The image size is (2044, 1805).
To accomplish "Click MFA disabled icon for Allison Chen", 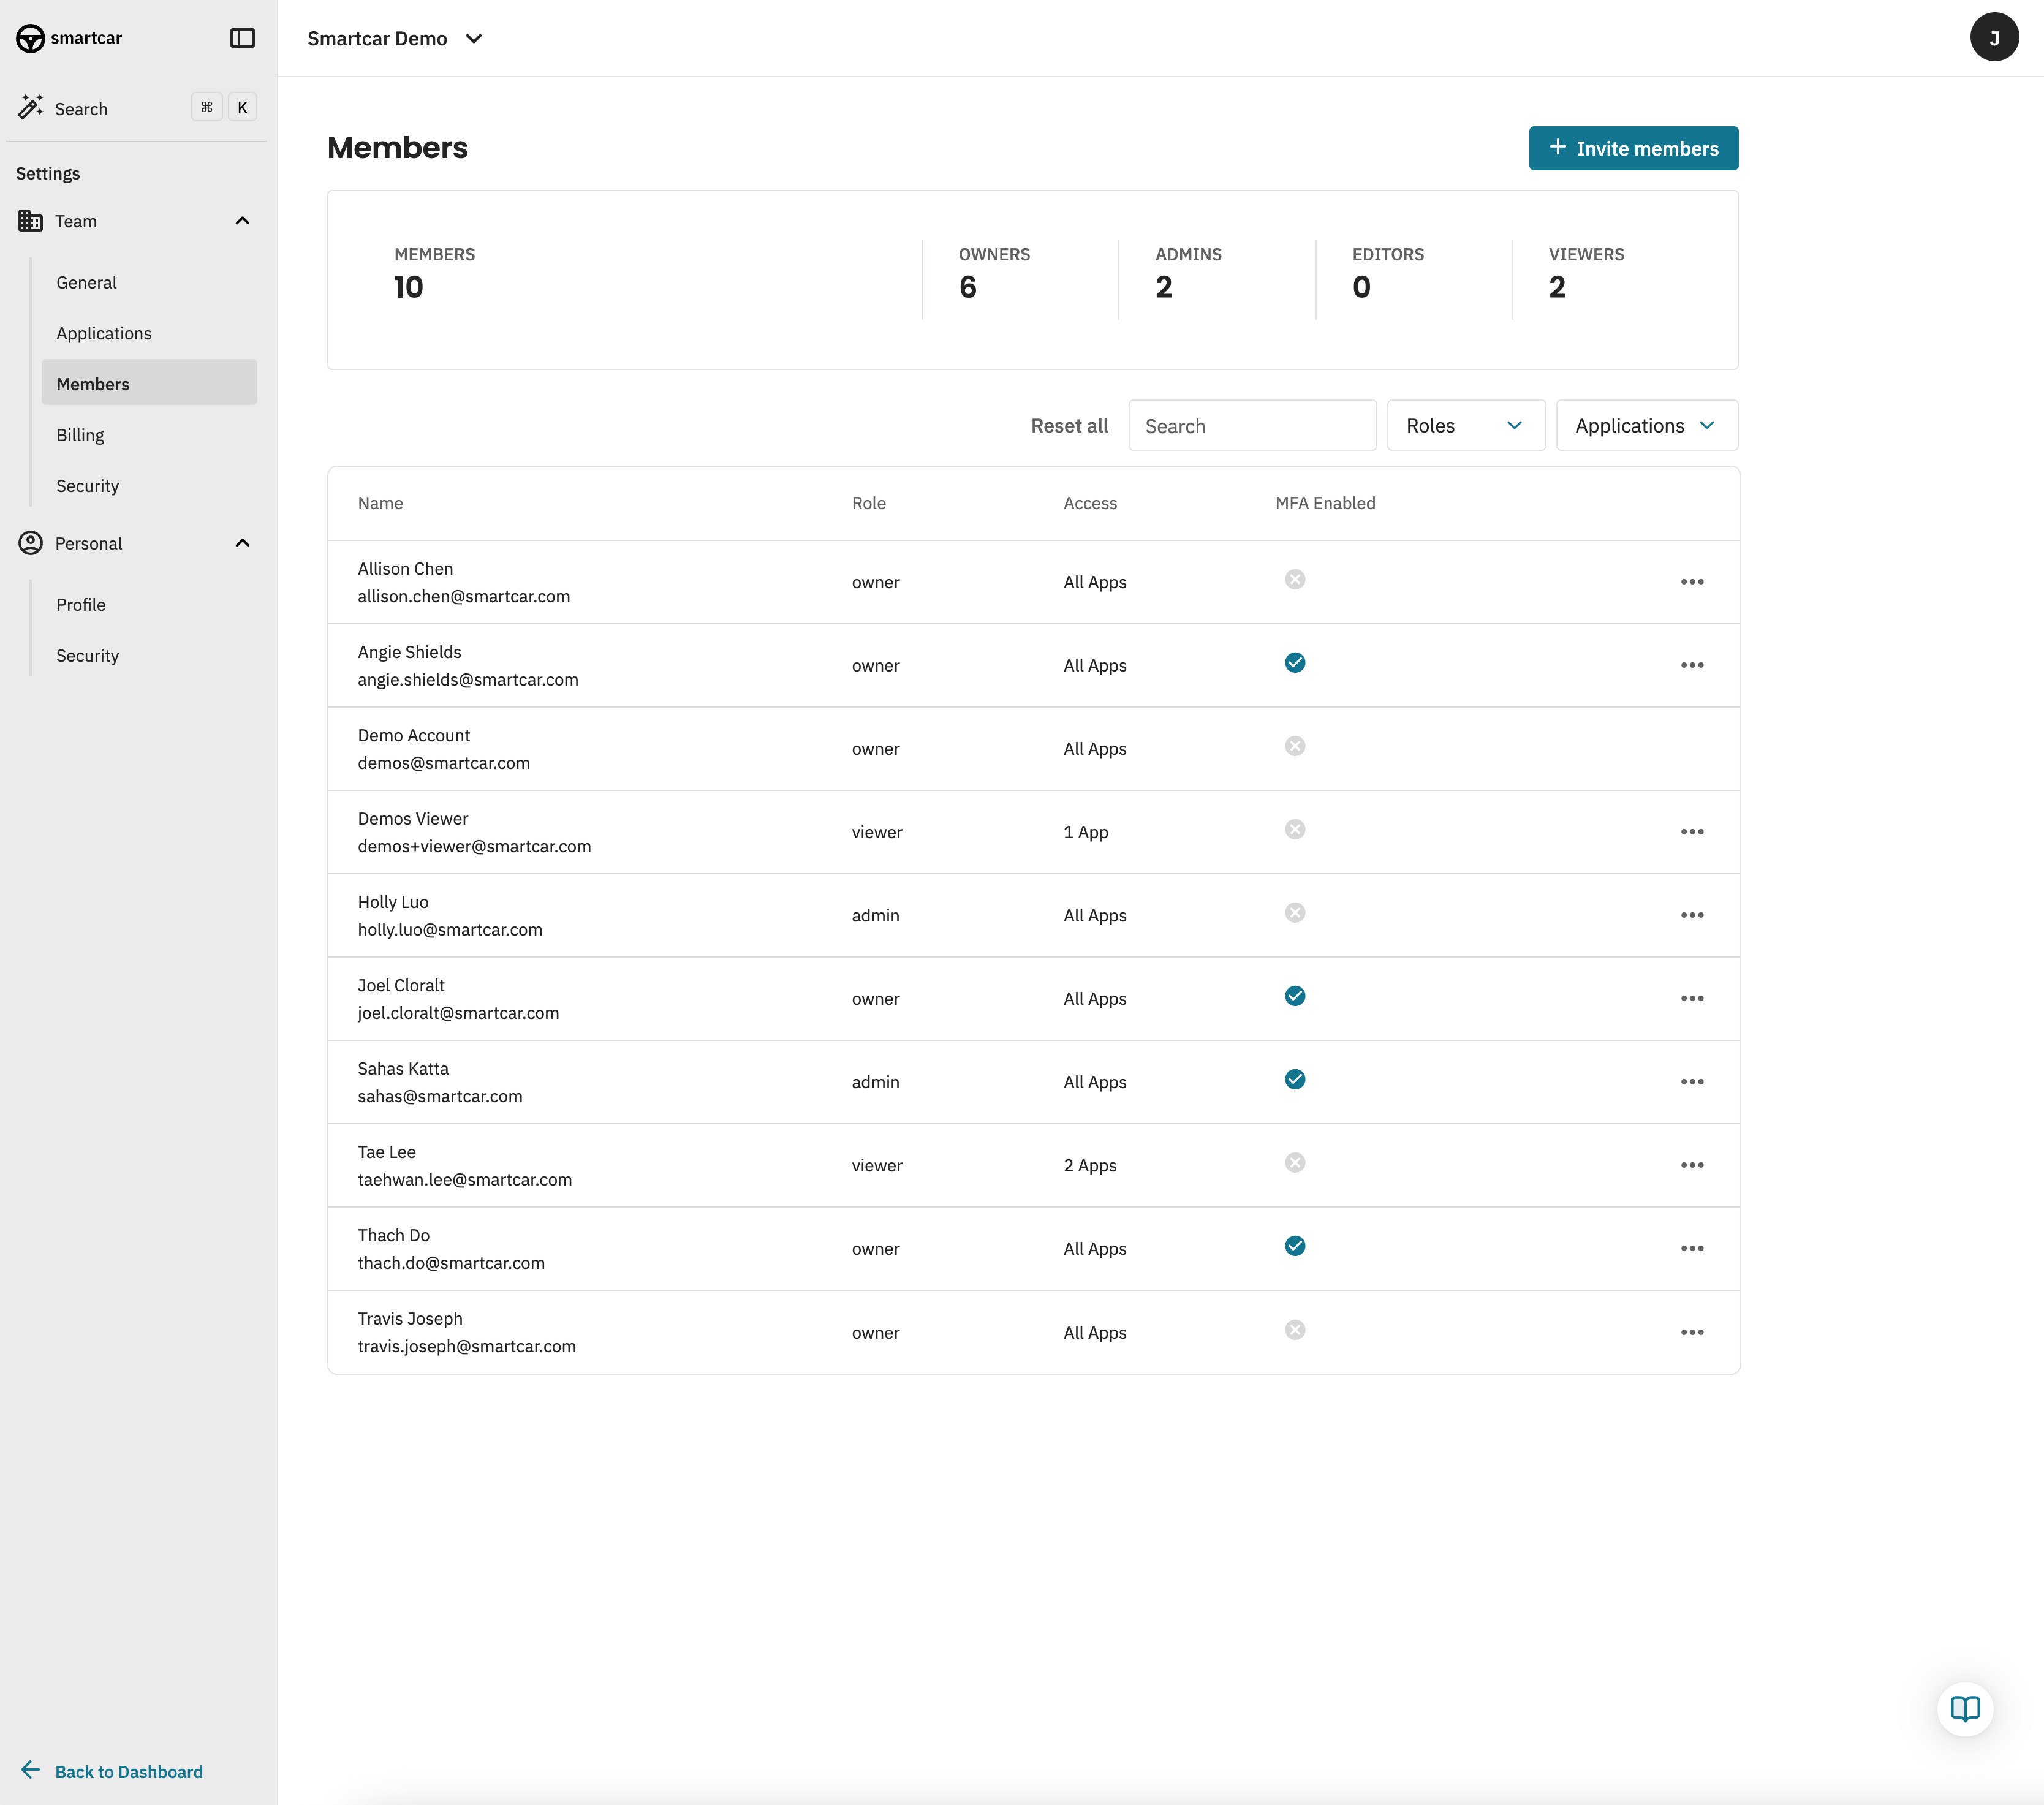I will click(1295, 579).
